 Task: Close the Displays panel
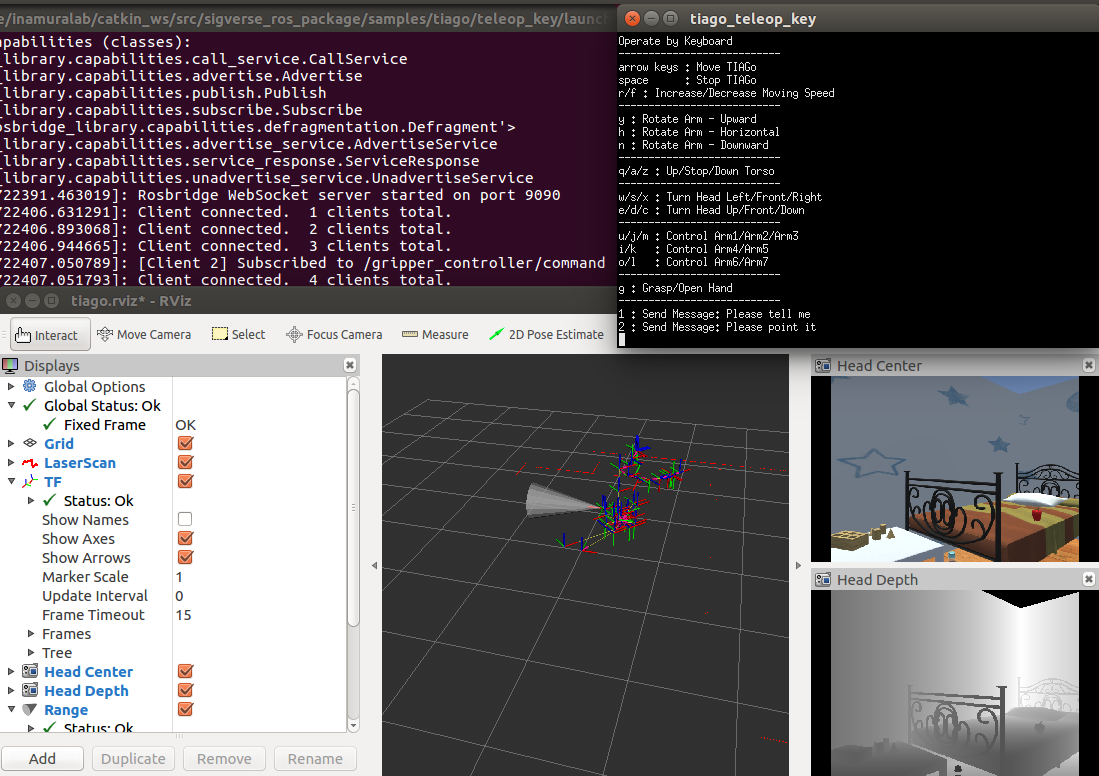pyautogui.click(x=350, y=366)
